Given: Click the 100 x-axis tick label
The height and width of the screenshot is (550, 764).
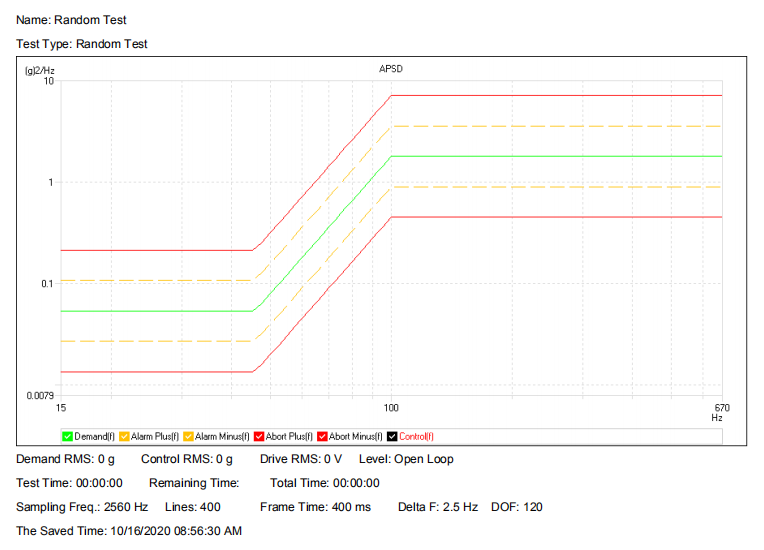Looking at the screenshot, I should tap(391, 408).
